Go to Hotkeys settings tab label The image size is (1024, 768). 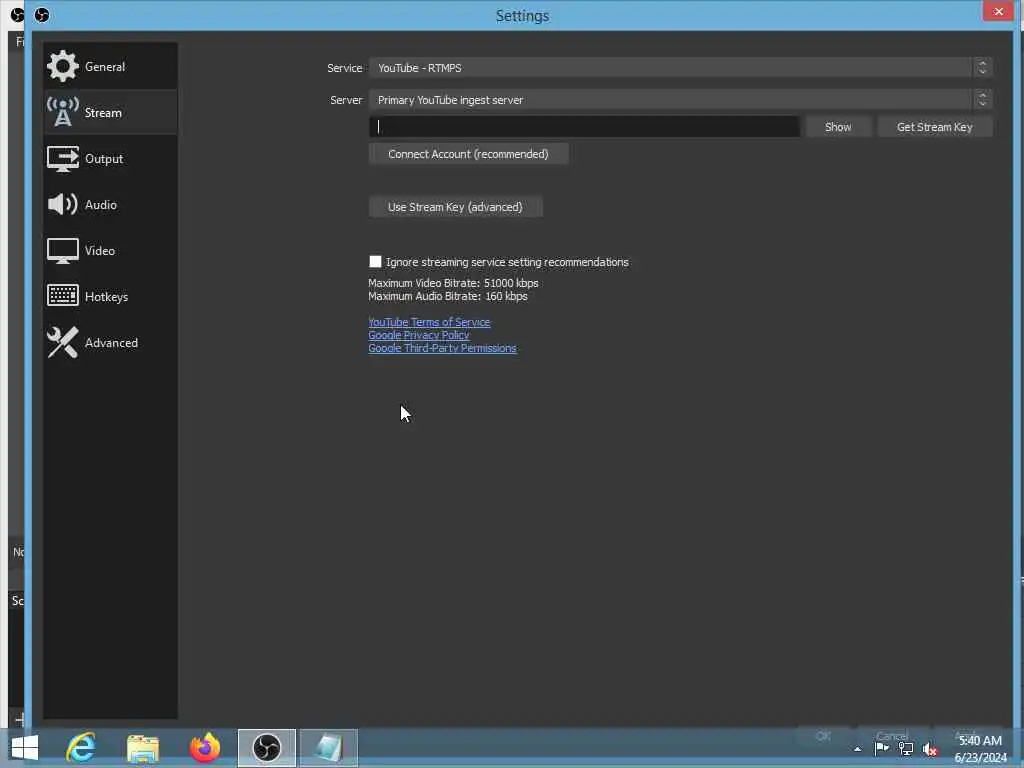106,296
